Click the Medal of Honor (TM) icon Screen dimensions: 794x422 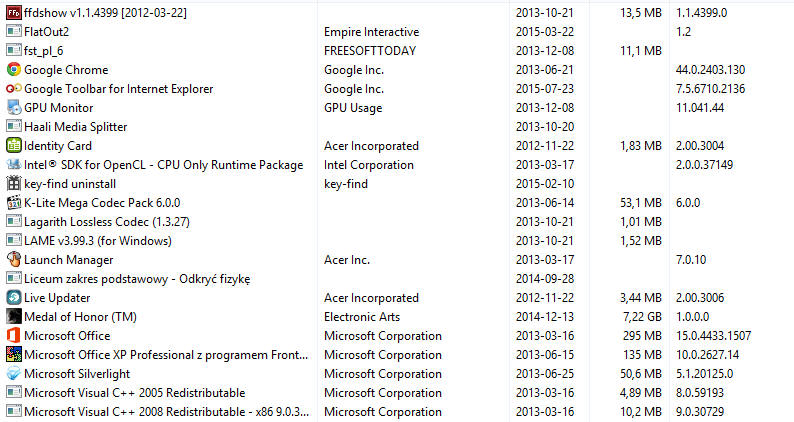(14, 317)
